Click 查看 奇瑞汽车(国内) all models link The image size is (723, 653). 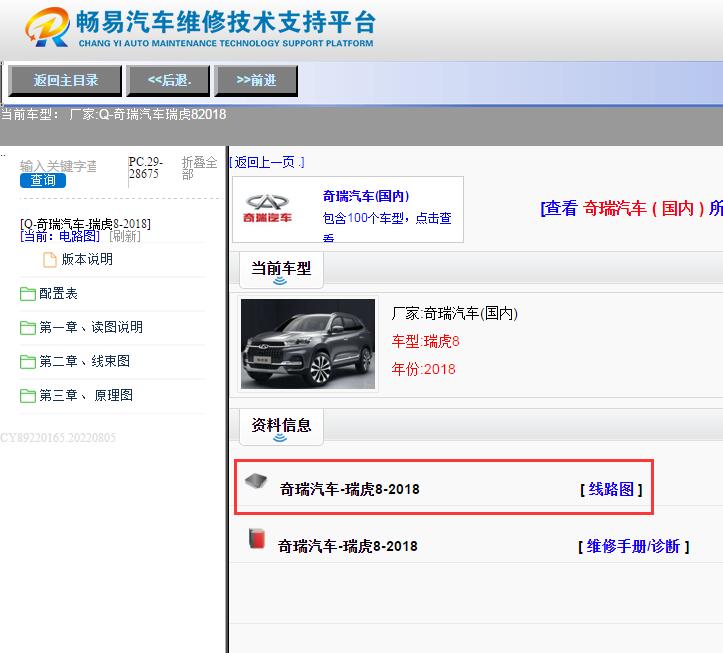631,208
